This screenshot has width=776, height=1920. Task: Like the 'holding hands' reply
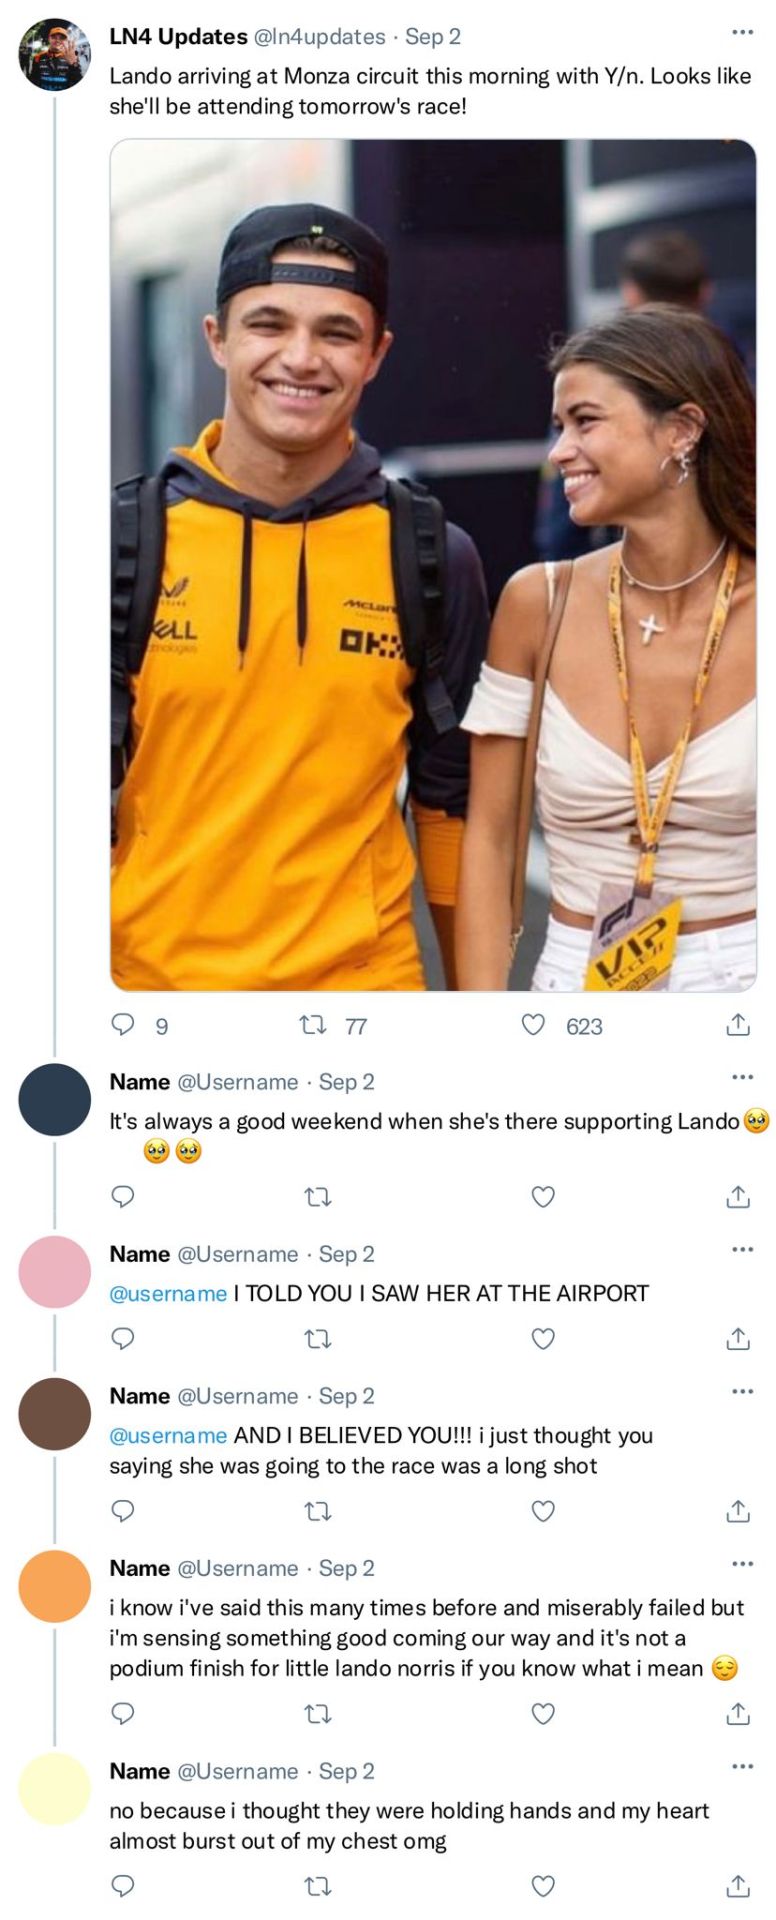click(542, 1885)
